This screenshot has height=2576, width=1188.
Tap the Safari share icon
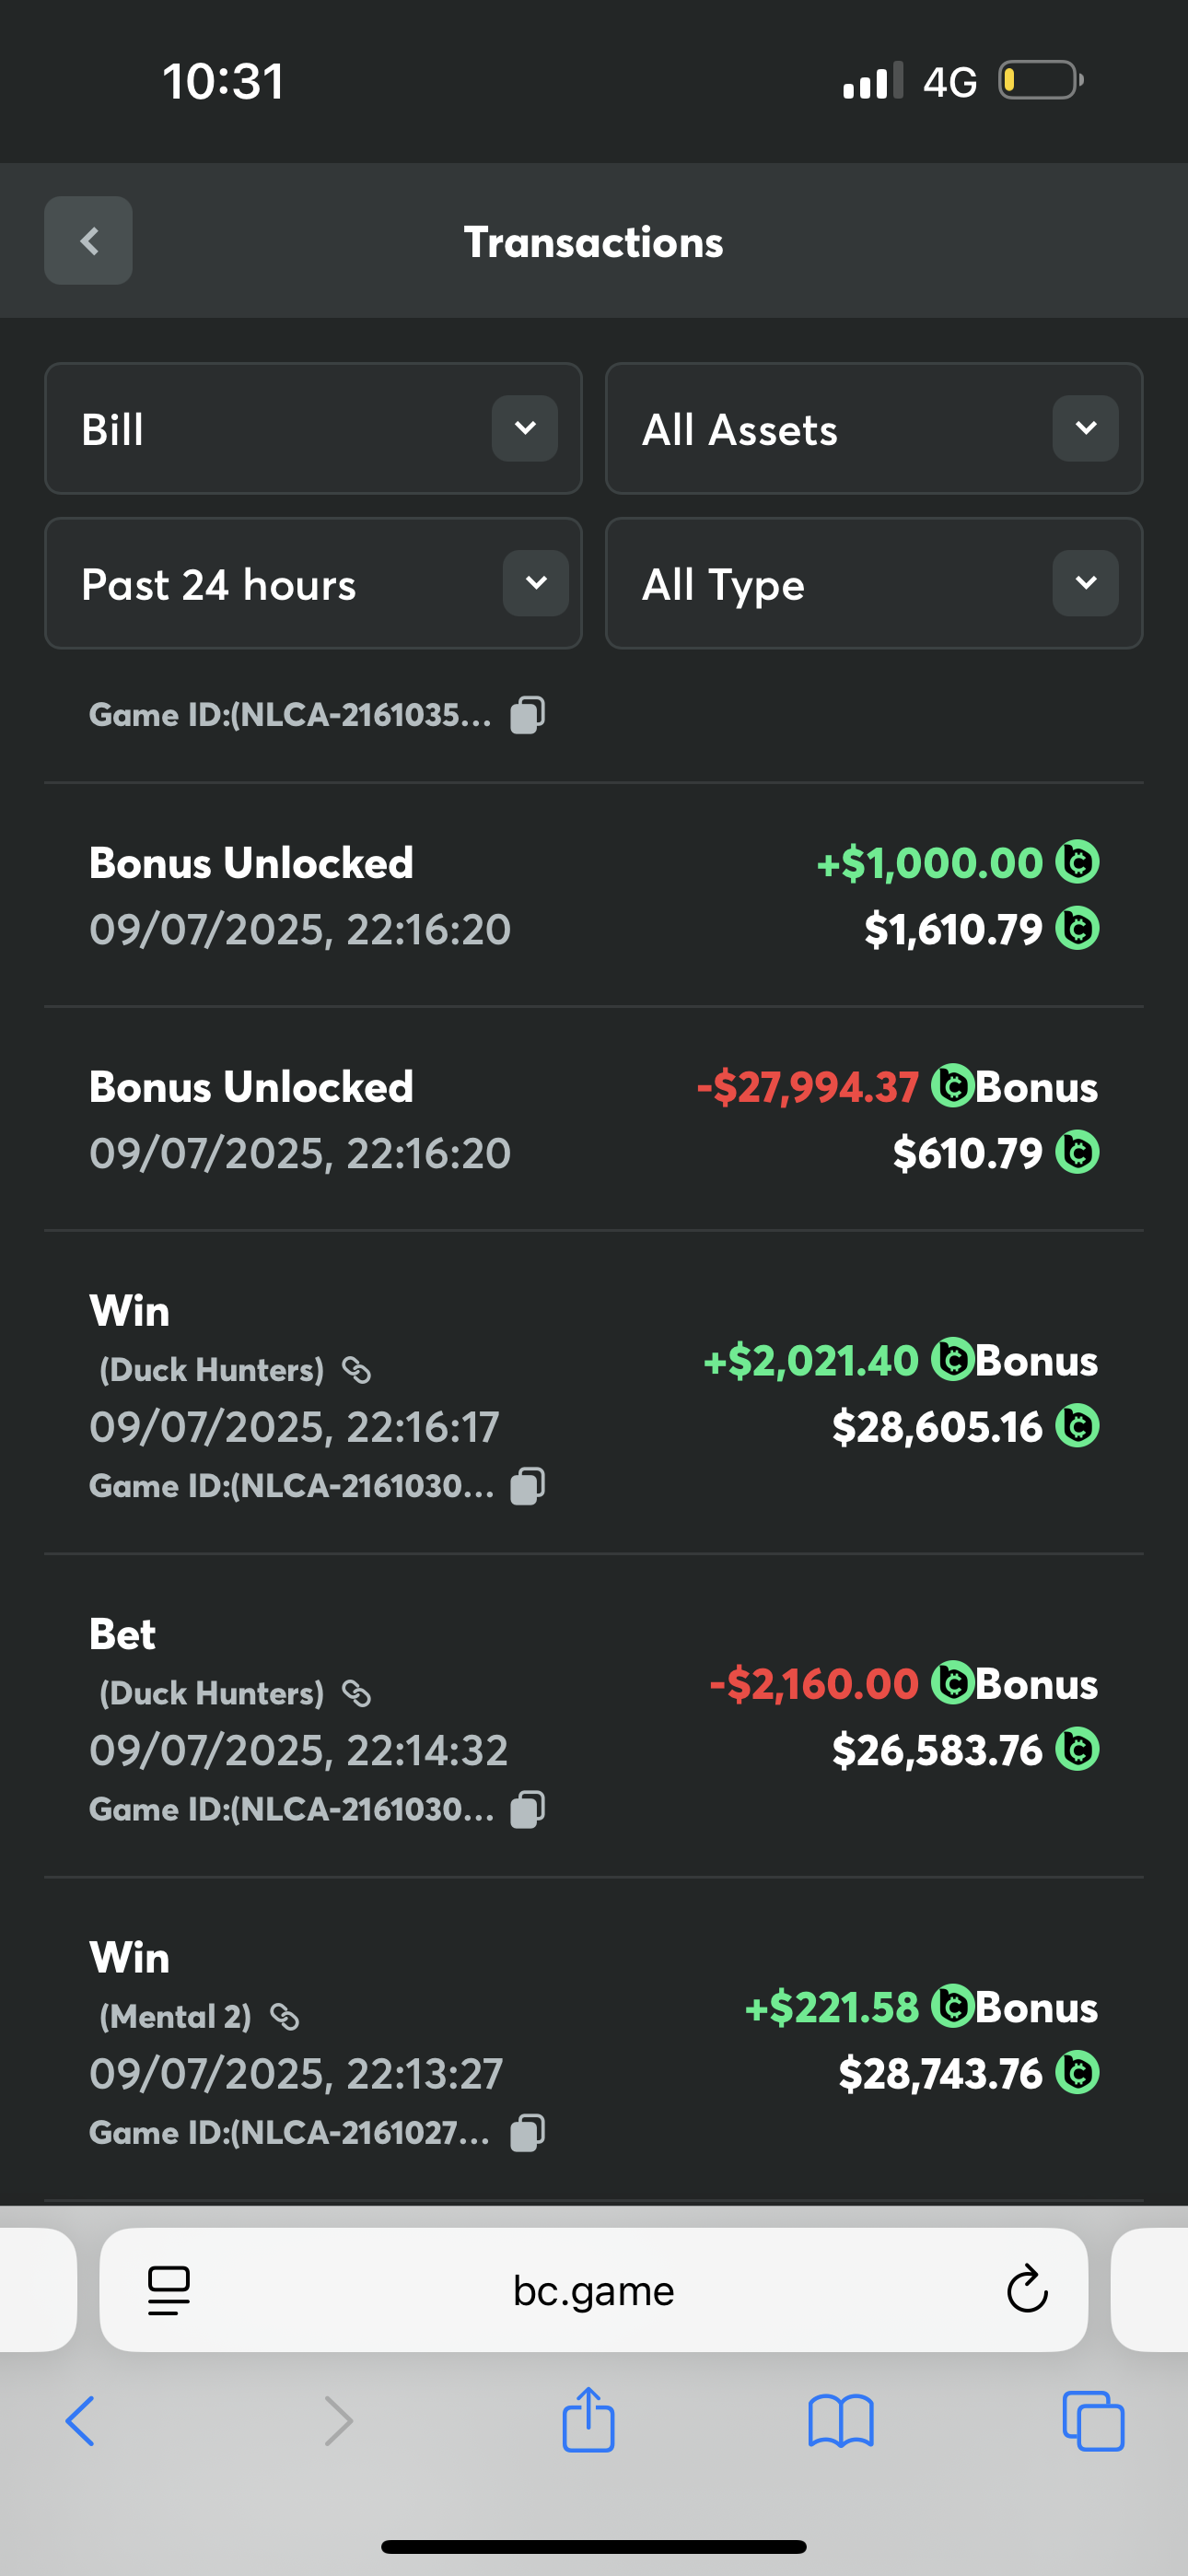coord(588,2421)
